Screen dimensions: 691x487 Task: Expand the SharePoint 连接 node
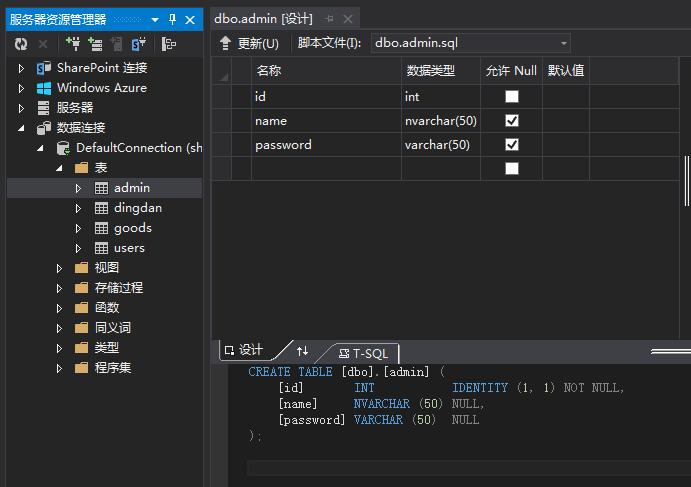(21, 68)
